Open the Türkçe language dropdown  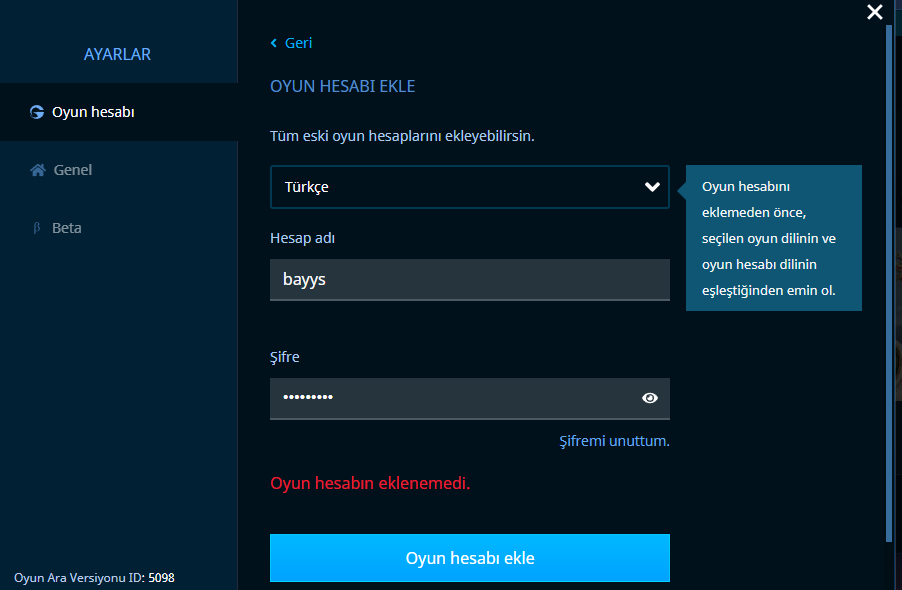point(469,187)
